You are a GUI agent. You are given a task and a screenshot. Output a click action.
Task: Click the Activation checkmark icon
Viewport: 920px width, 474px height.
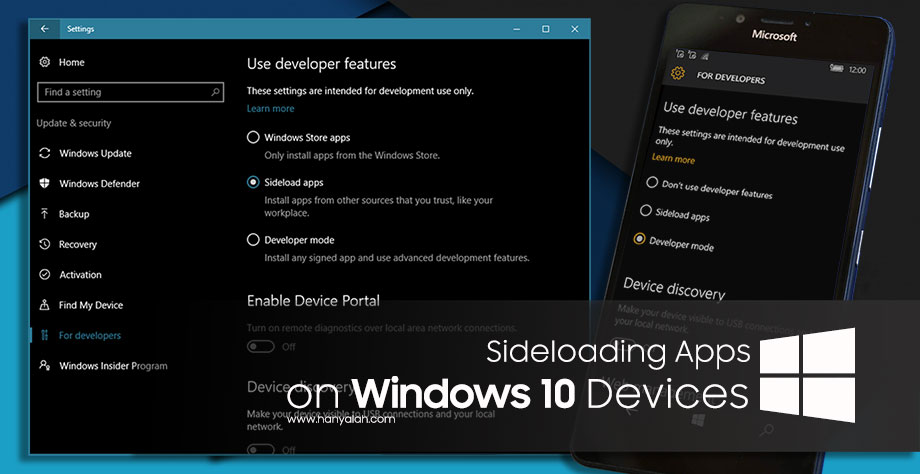point(45,275)
